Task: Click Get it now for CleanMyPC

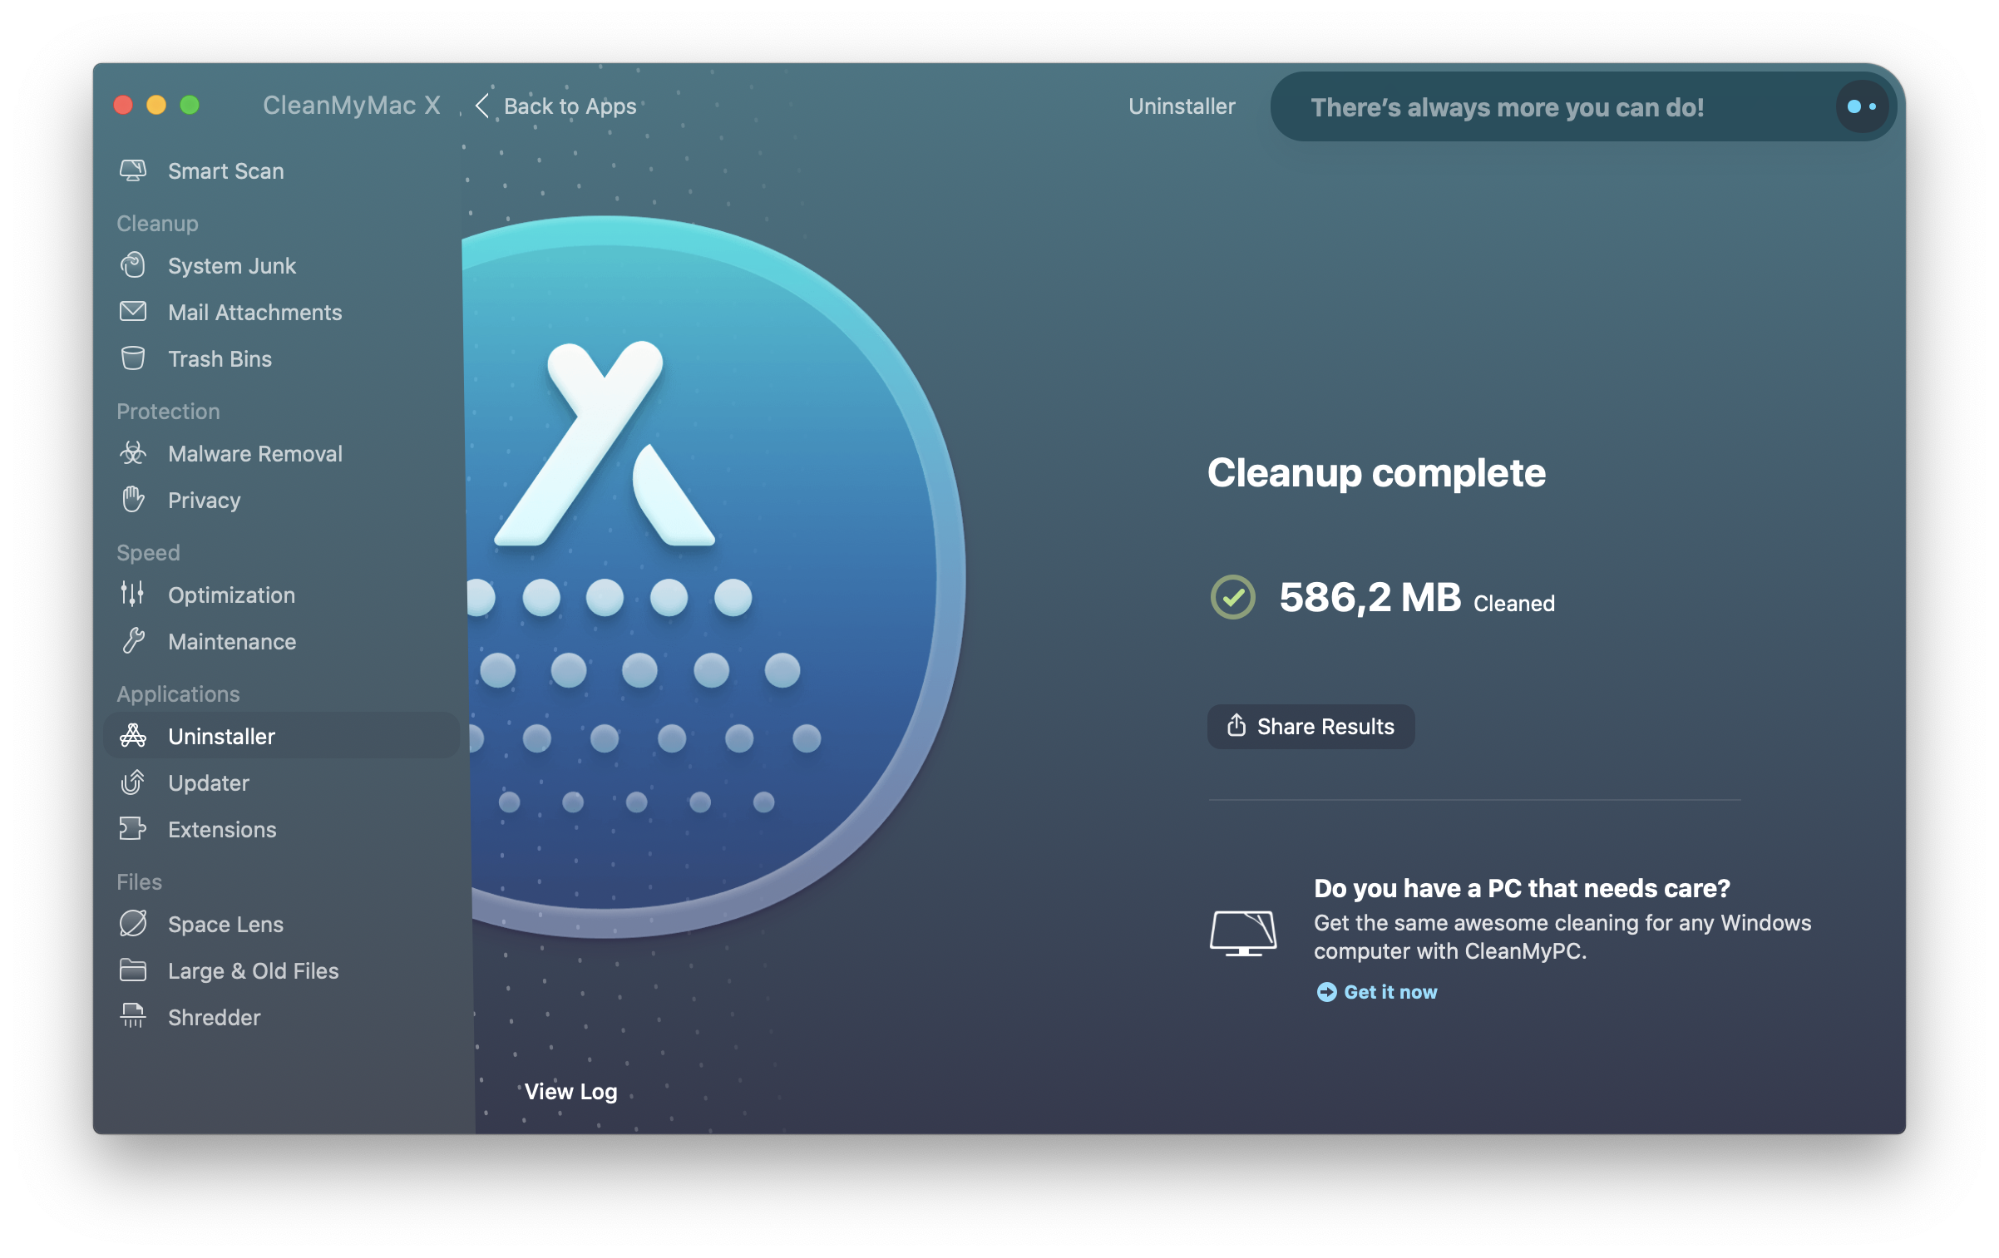Action: 1376,991
